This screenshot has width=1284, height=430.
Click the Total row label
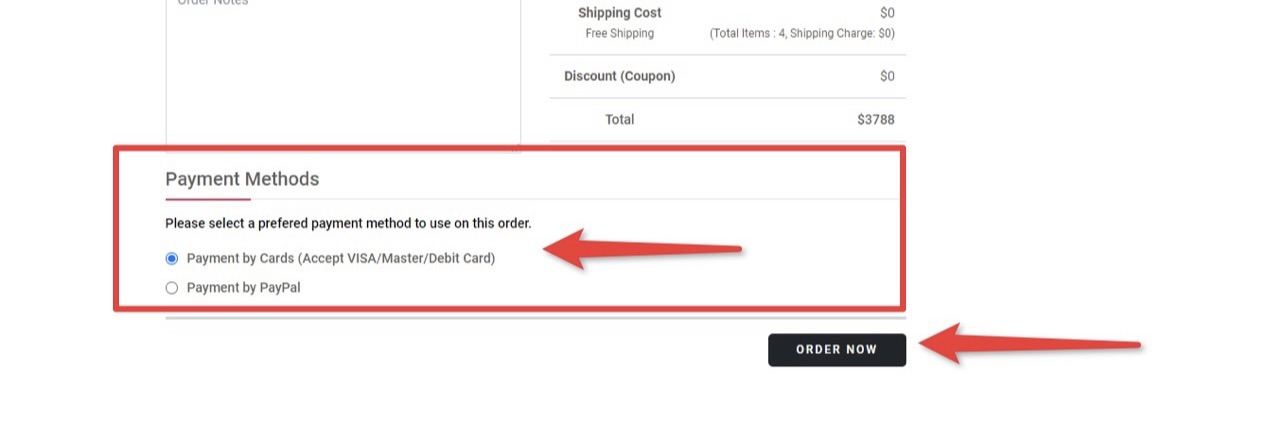point(619,120)
